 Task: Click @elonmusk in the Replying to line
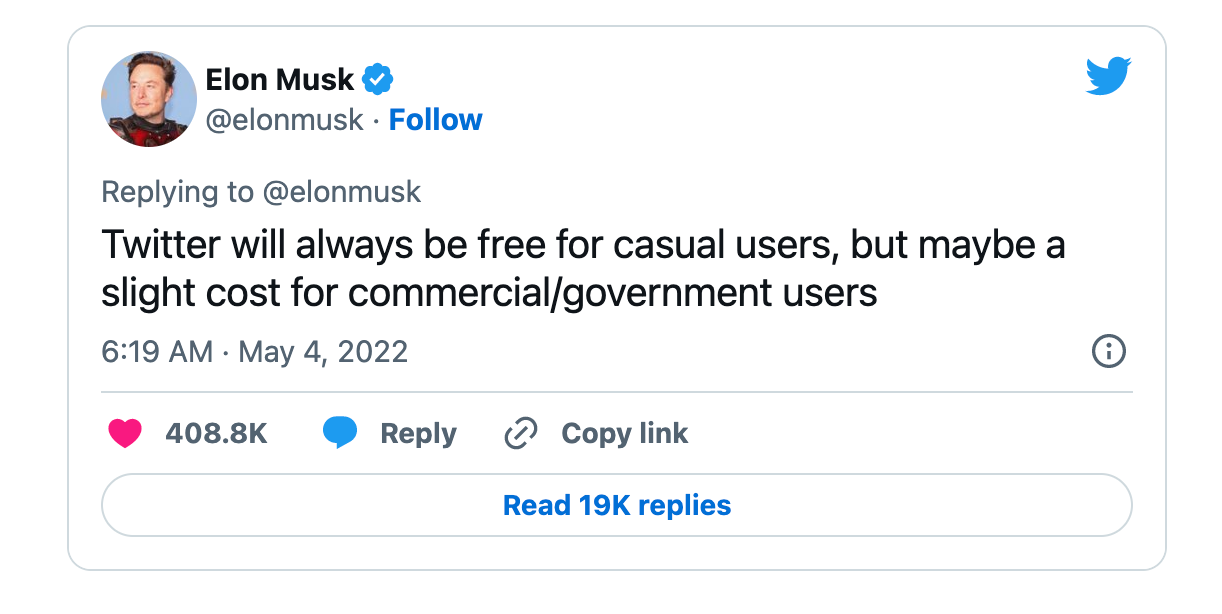click(x=342, y=192)
